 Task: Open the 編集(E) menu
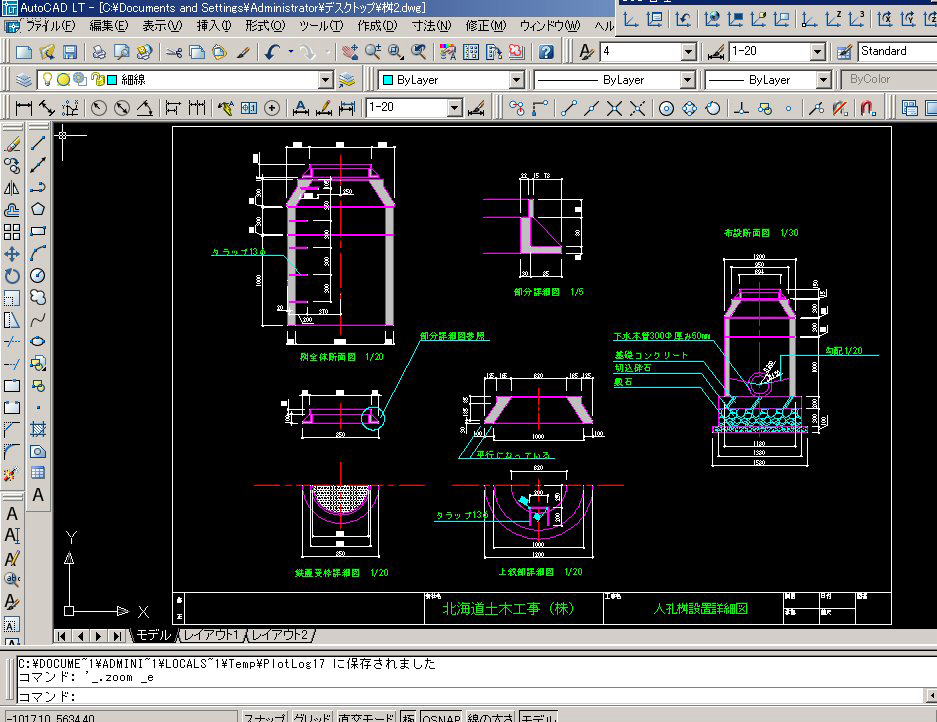(109, 26)
